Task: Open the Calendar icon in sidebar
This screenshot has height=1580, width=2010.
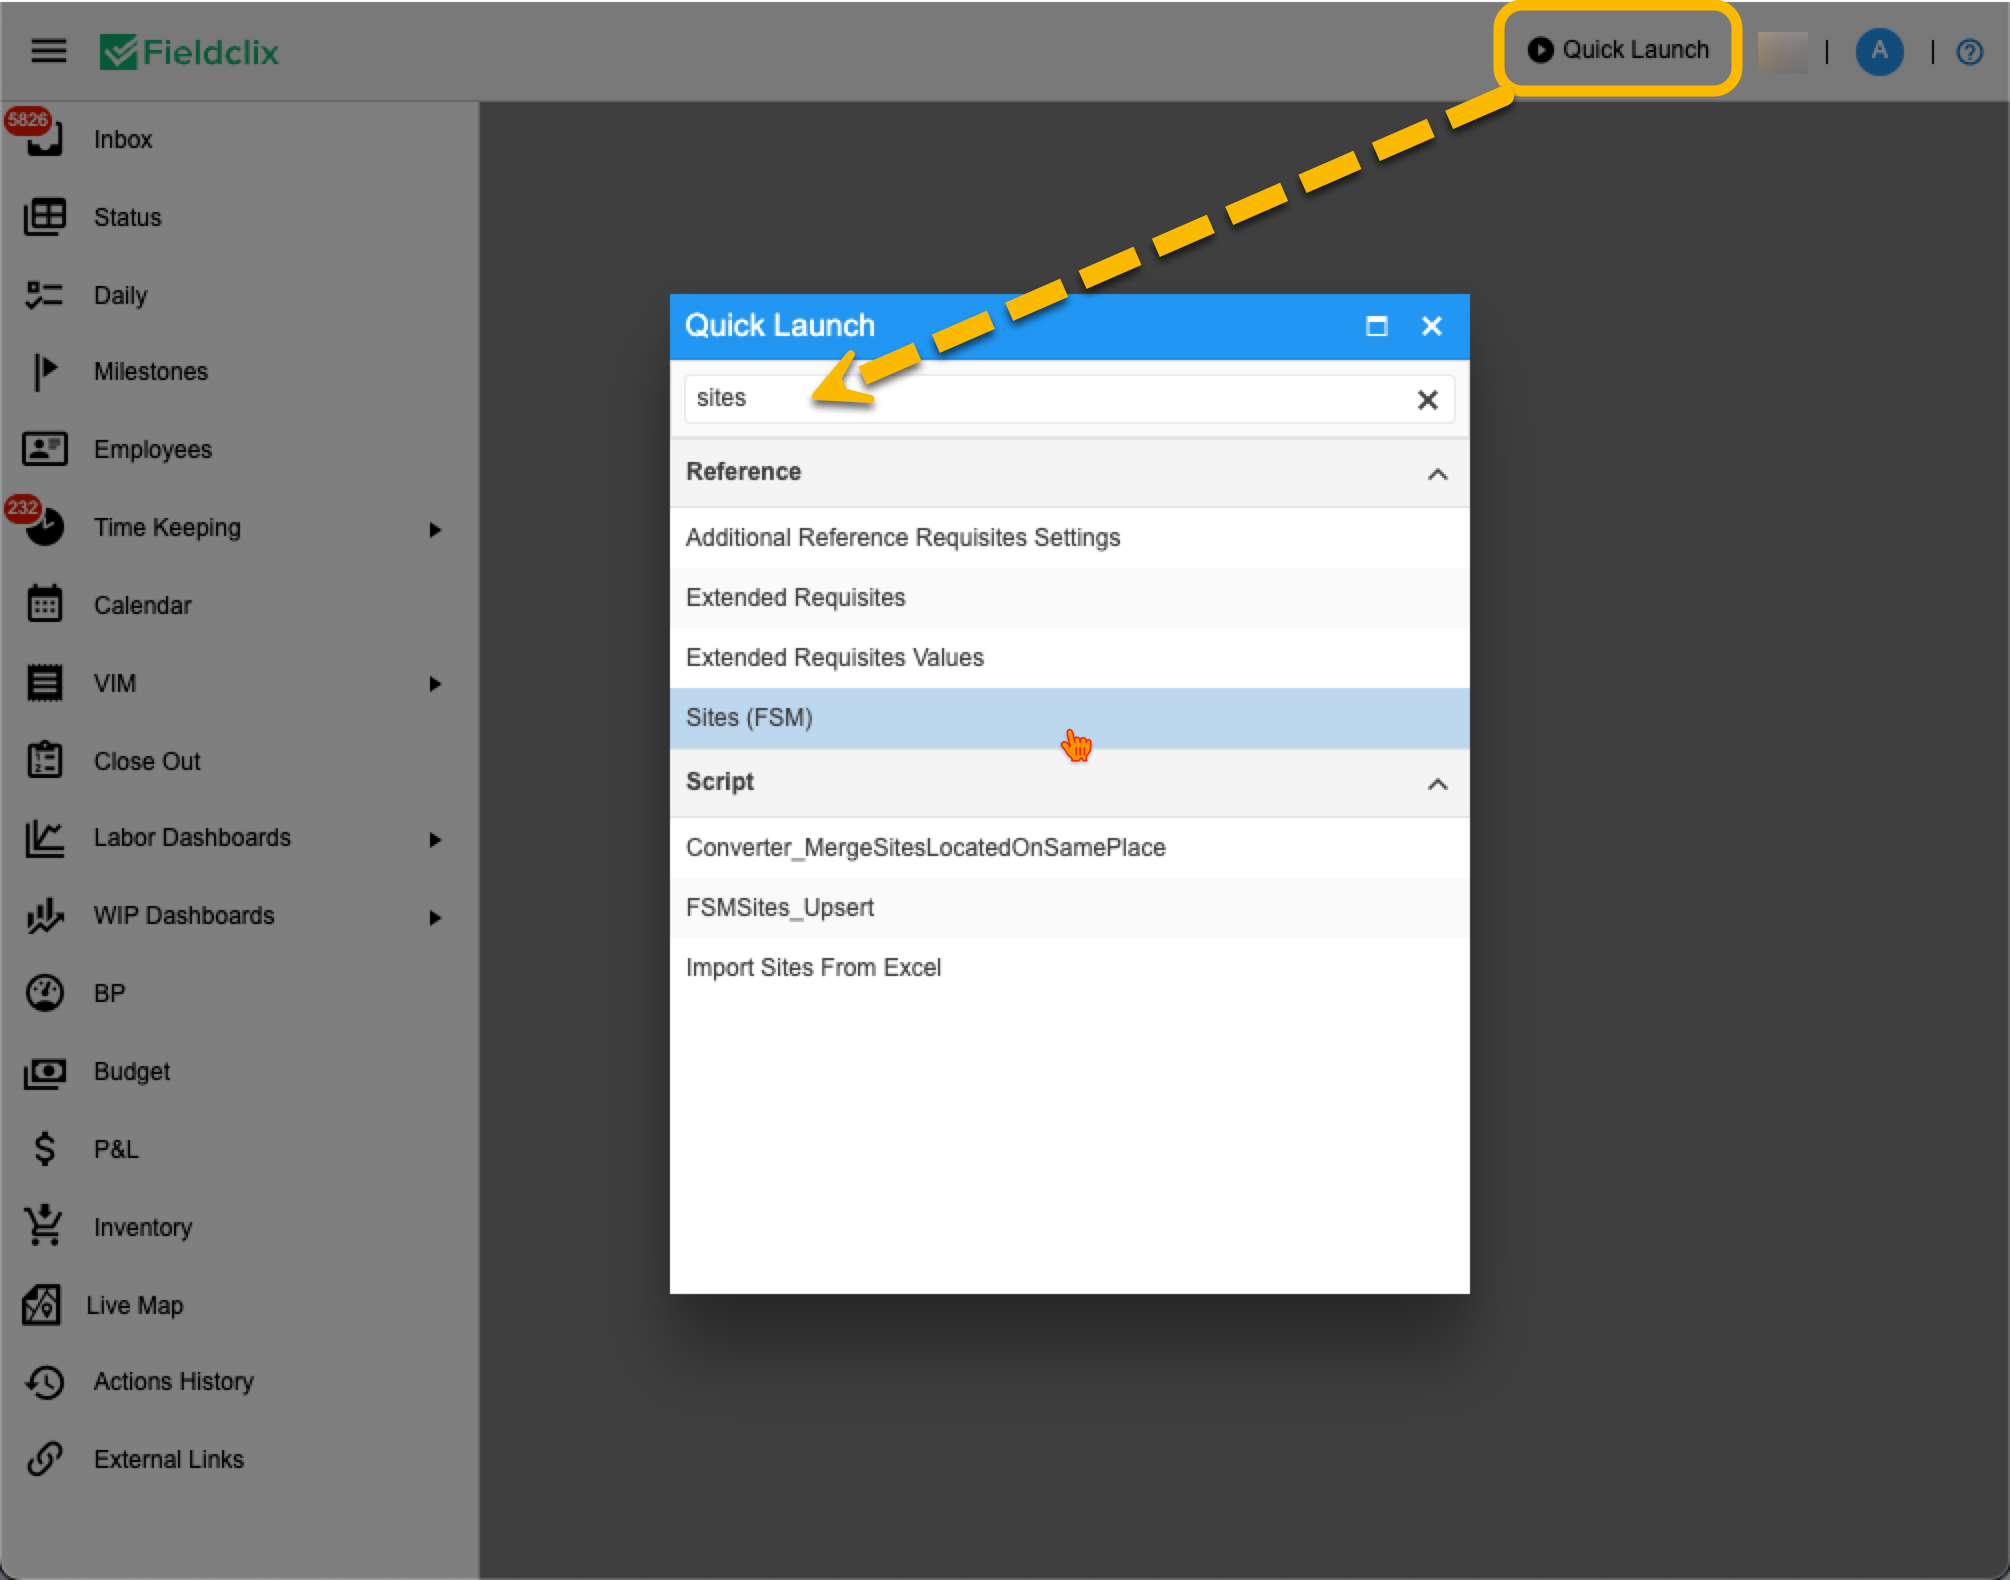Action: (44, 605)
